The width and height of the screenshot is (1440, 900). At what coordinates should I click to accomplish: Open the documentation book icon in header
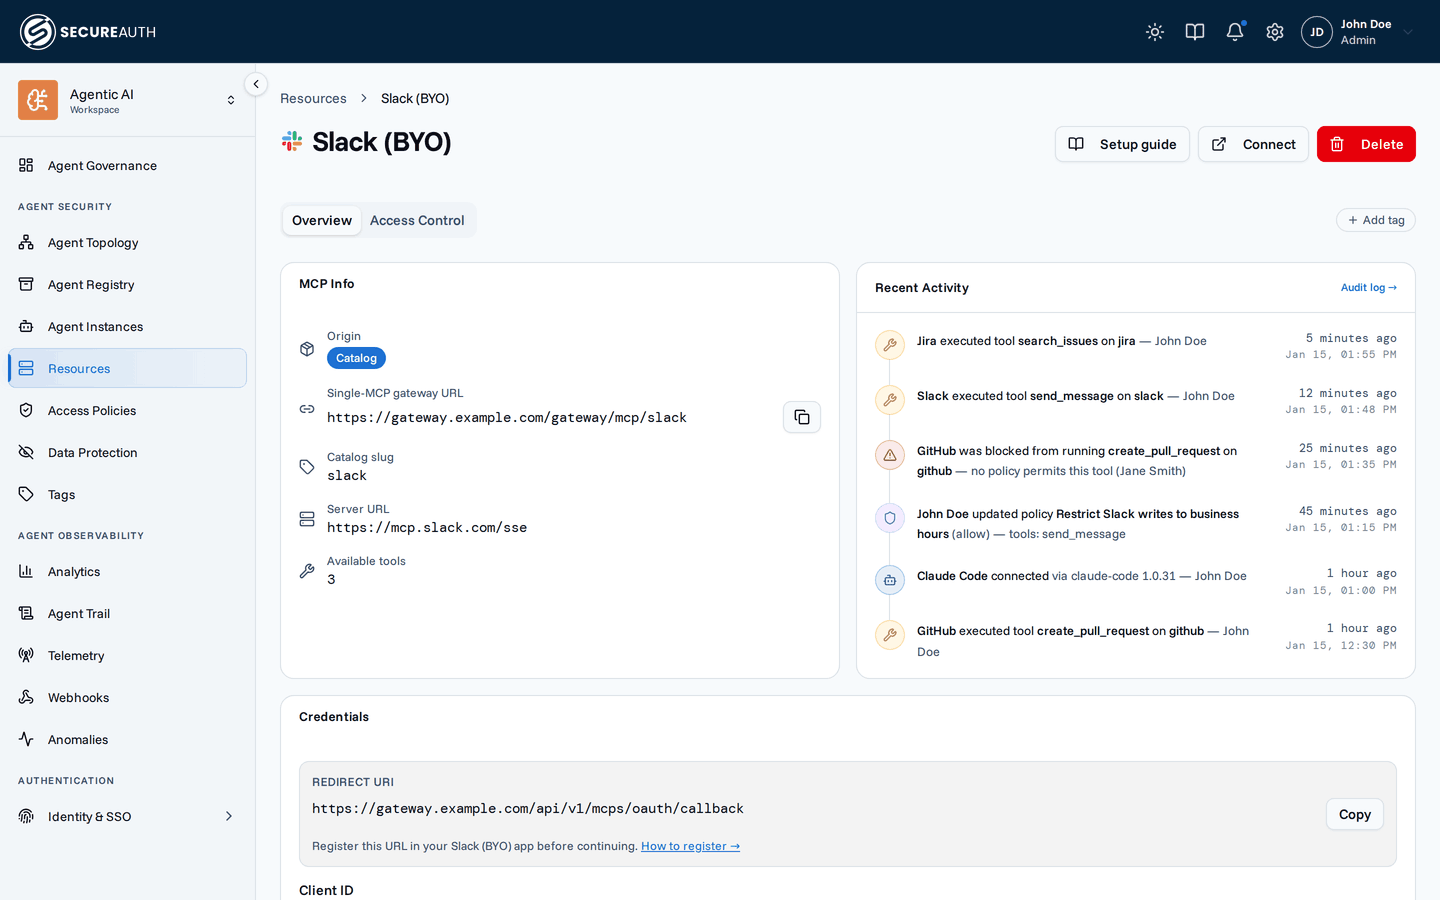1195,32
